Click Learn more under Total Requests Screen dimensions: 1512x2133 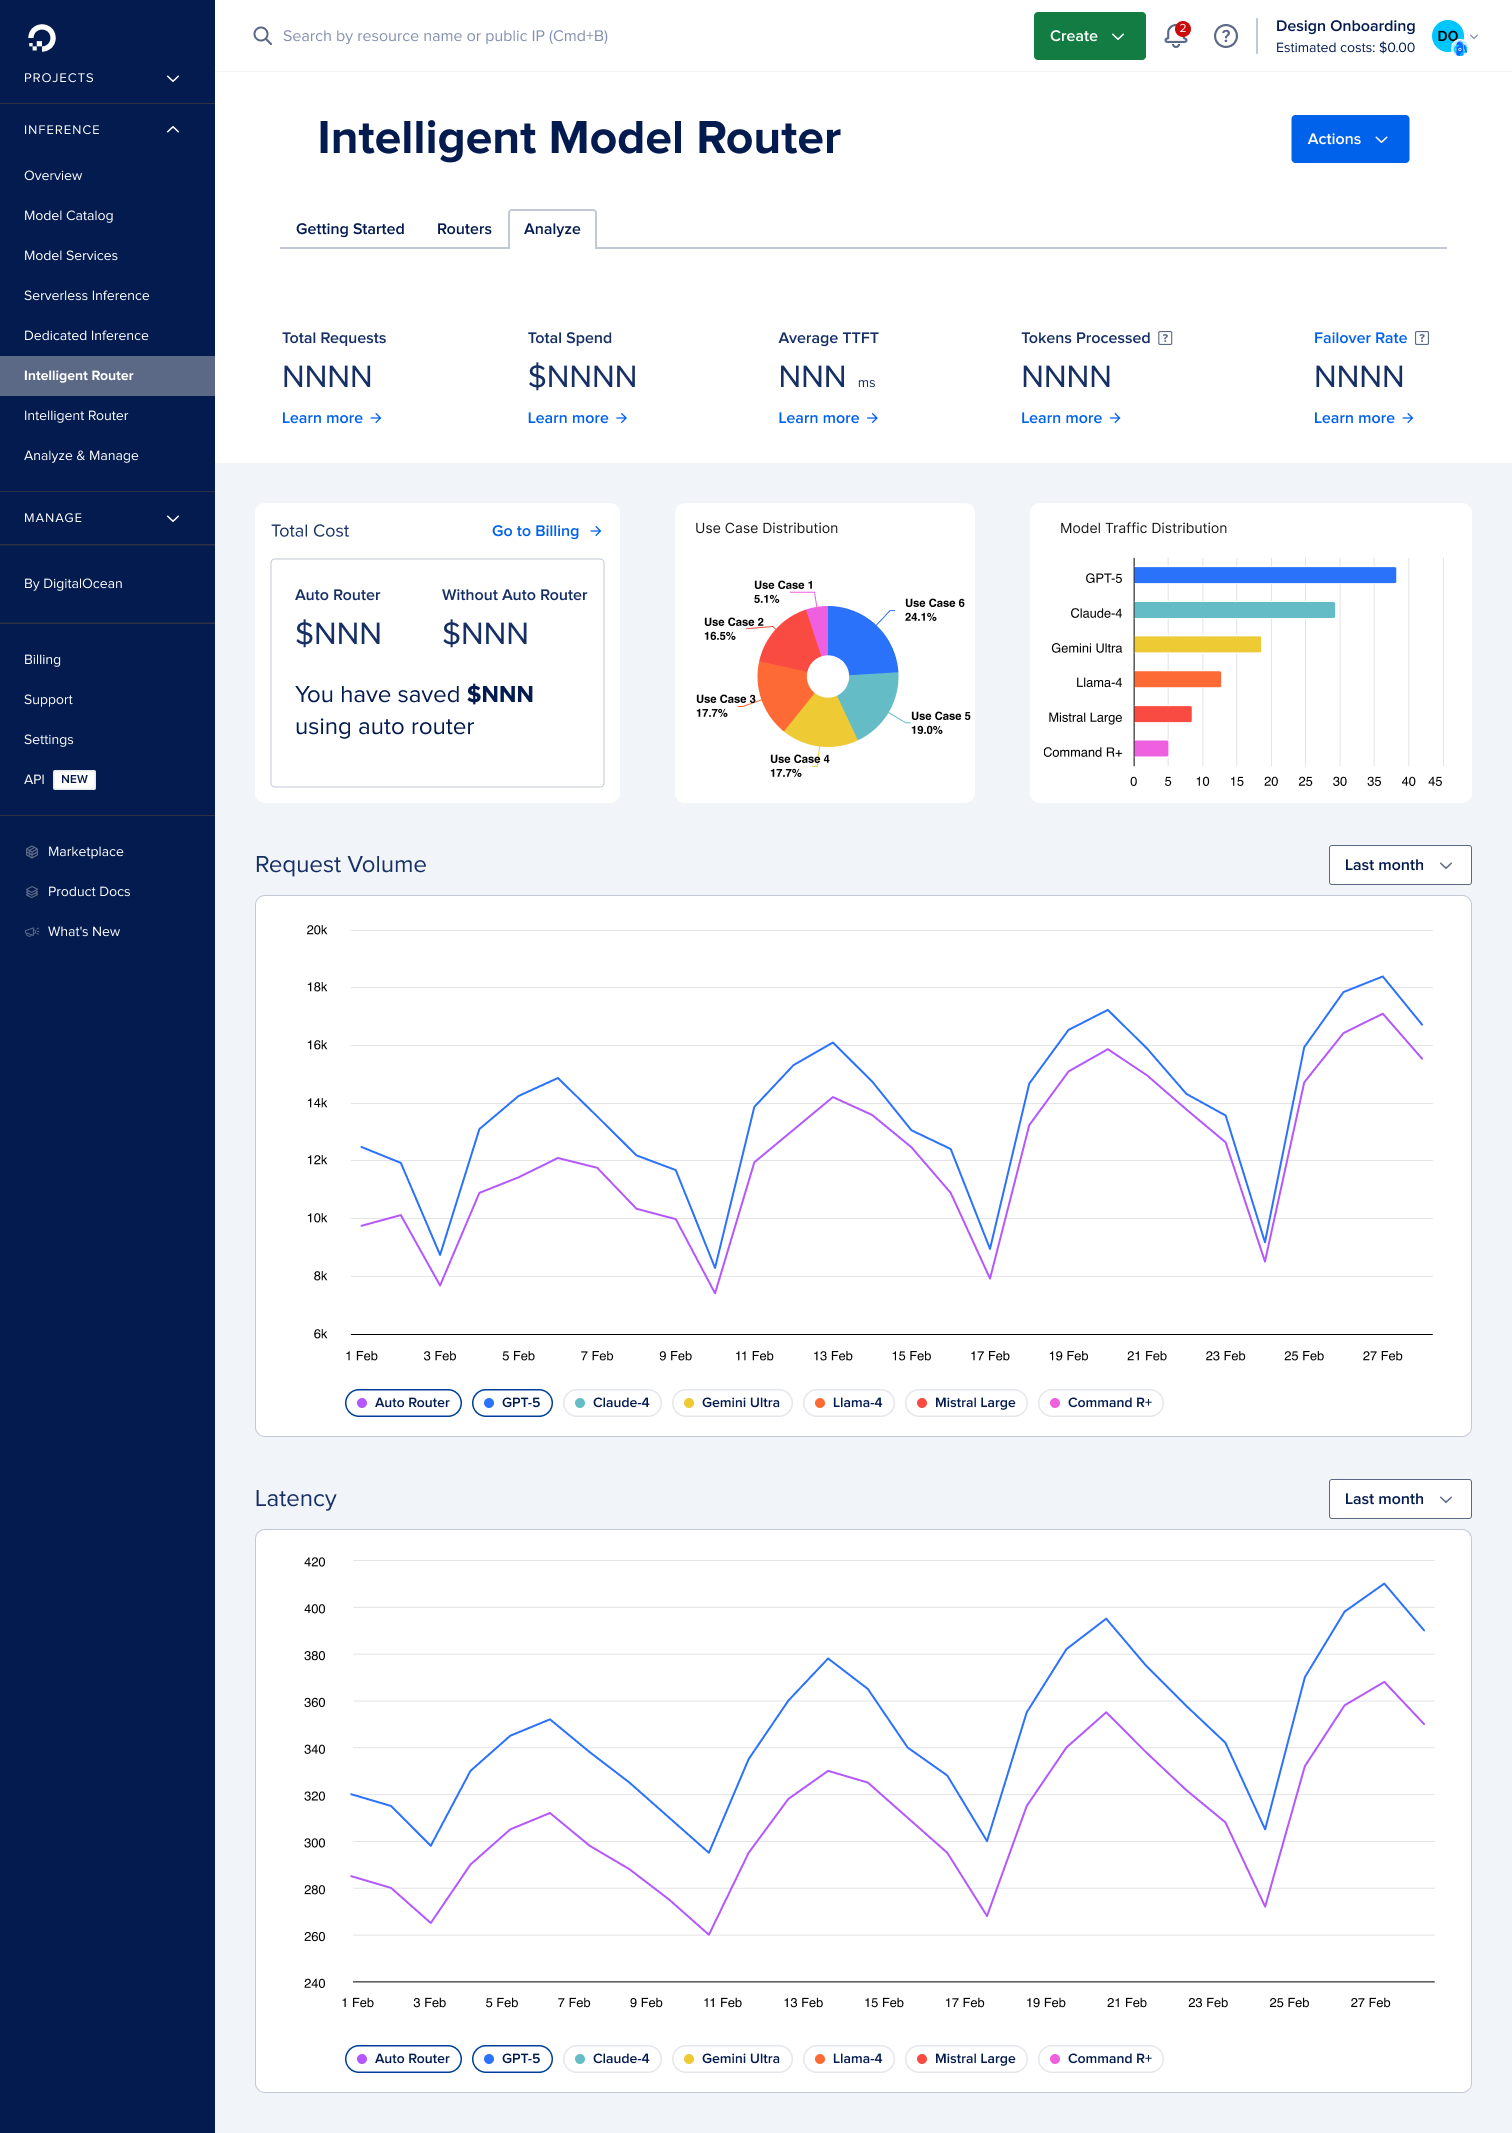point(332,418)
